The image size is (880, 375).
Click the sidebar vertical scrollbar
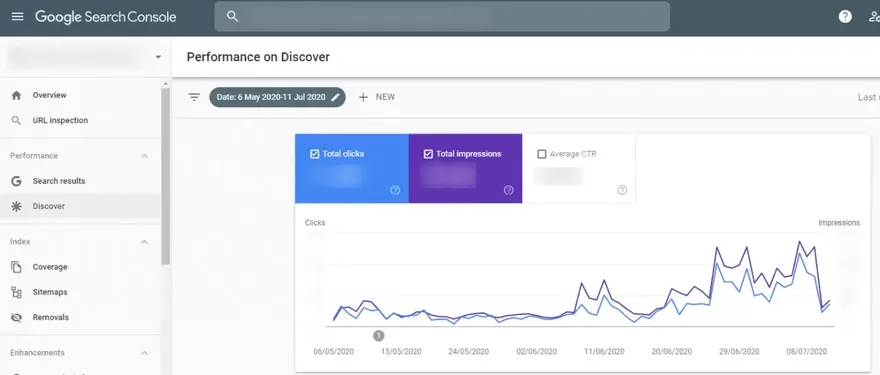coord(165,176)
